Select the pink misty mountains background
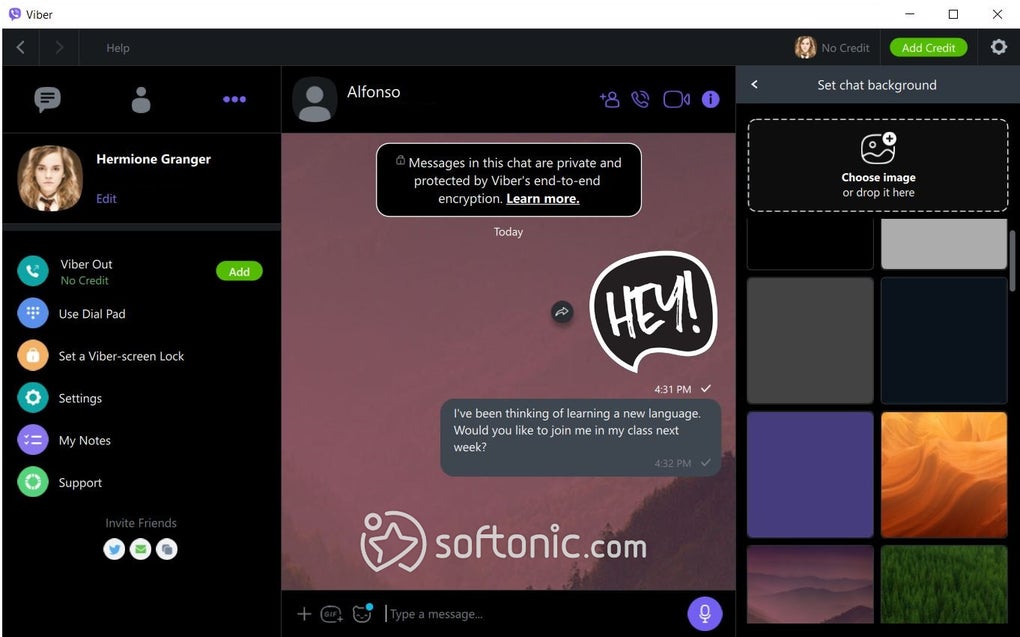The height and width of the screenshot is (637, 1020). [x=810, y=584]
